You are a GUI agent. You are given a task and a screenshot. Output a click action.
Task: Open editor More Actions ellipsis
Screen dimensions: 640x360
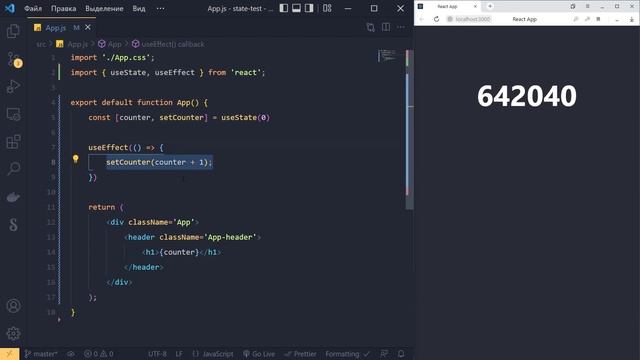401,27
